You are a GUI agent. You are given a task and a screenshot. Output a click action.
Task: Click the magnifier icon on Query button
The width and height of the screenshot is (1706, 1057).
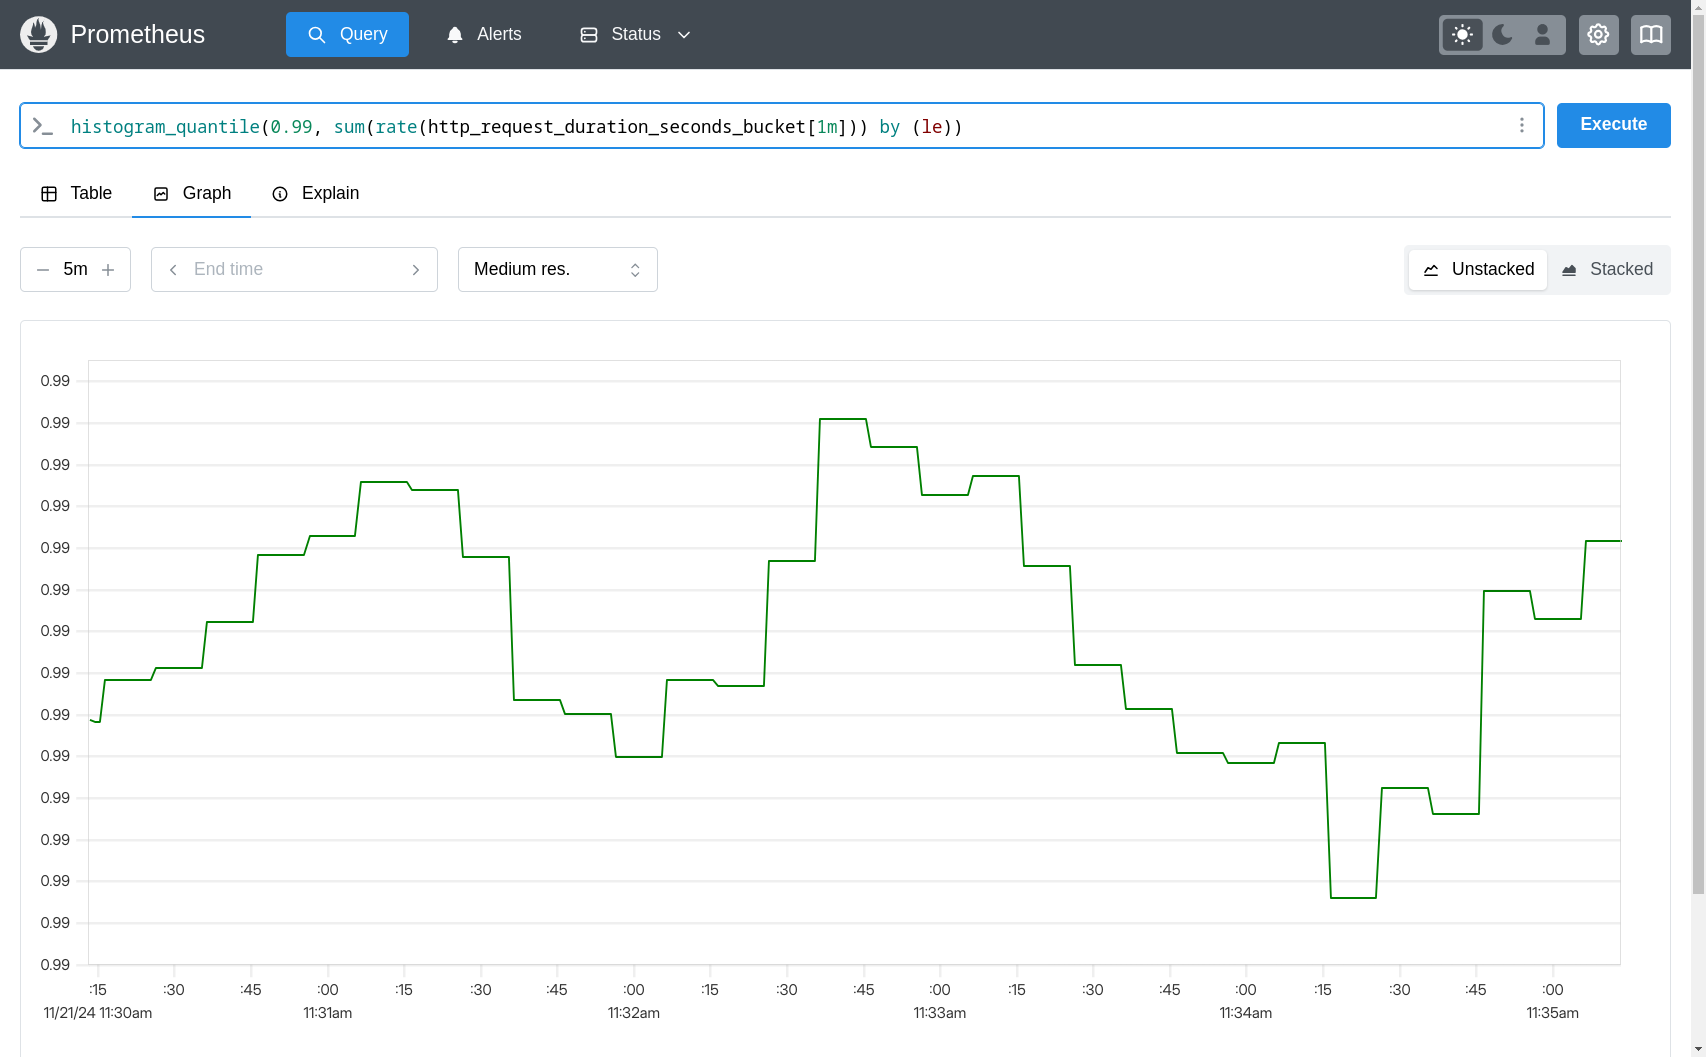coord(317,33)
